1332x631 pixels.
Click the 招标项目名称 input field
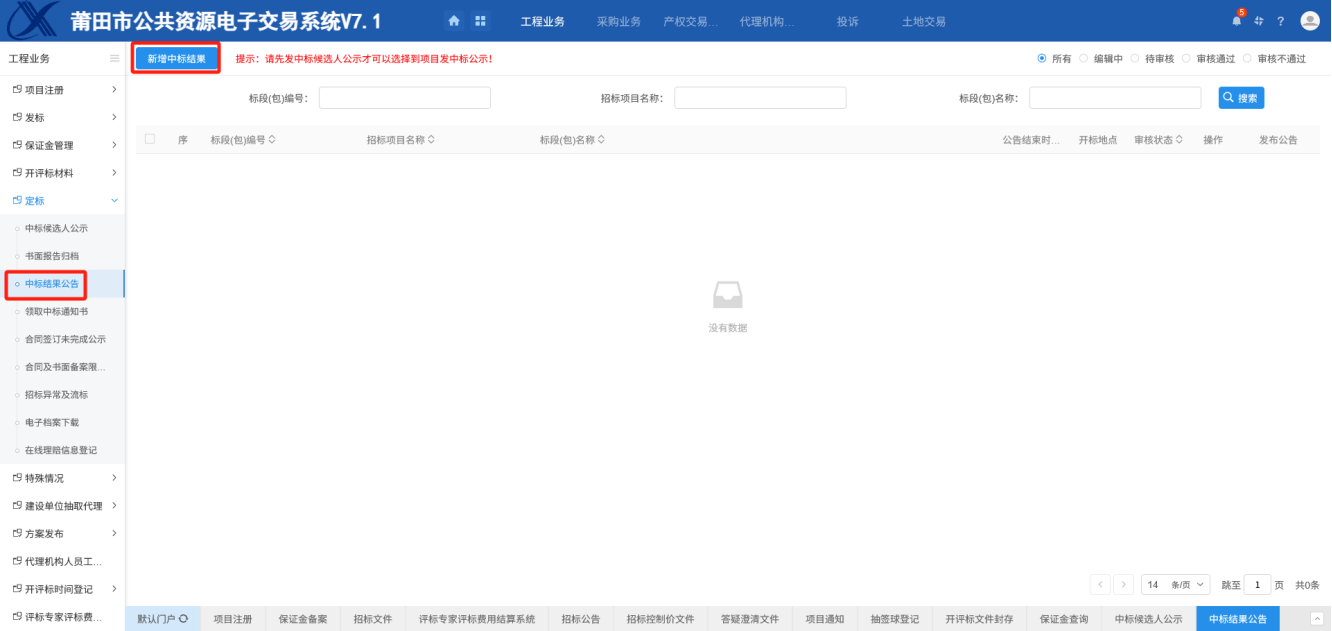coord(760,98)
